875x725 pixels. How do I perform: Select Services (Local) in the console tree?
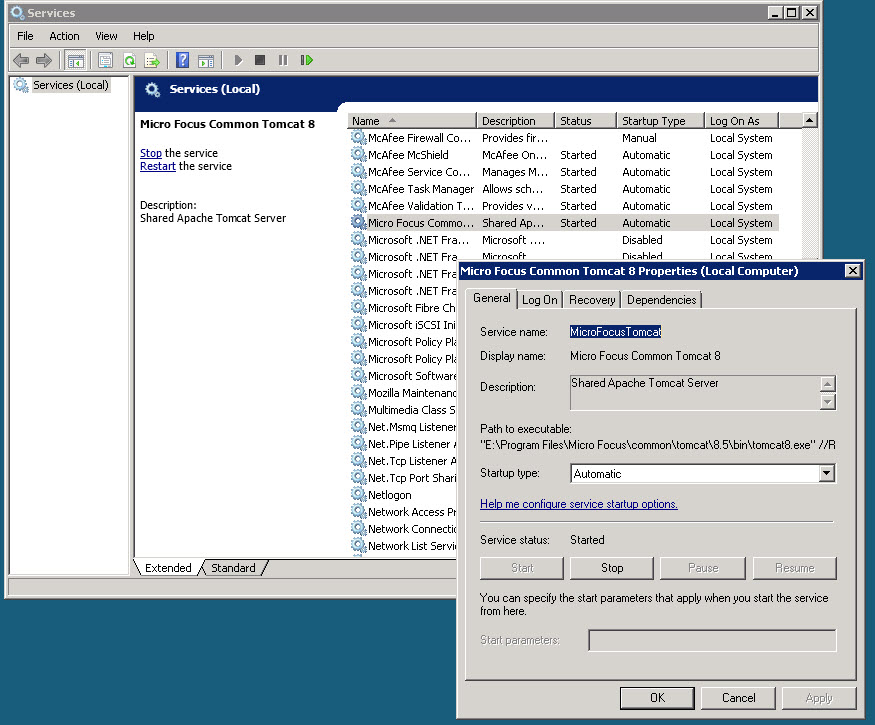70,86
